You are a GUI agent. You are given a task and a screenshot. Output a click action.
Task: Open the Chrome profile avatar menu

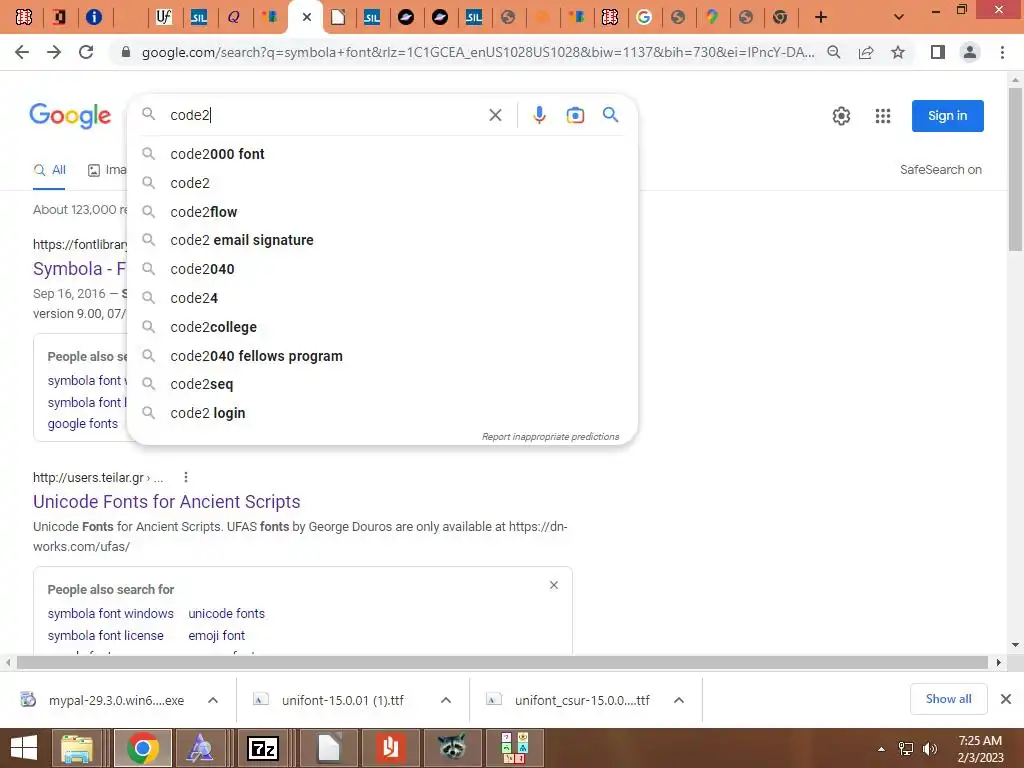pyautogui.click(x=970, y=52)
